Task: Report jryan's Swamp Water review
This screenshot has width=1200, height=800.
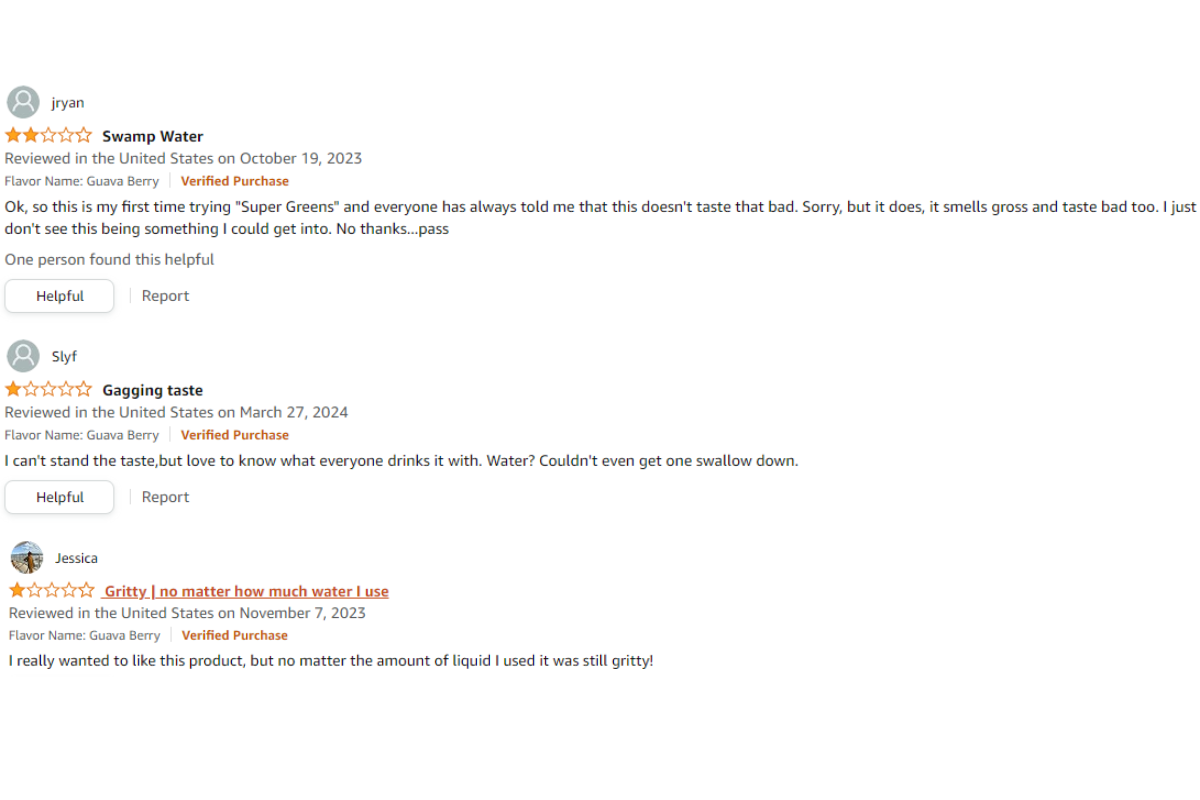Action: coord(165,296)
